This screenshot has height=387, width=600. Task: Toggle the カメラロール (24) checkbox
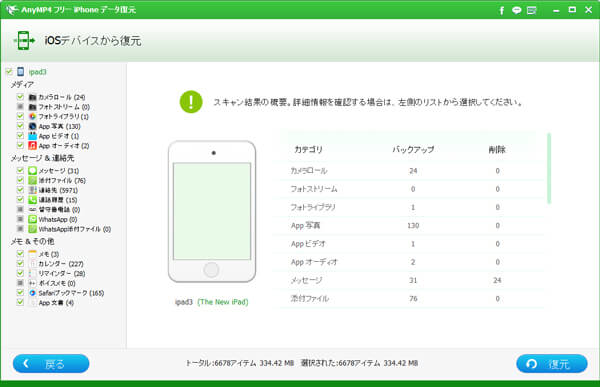(20, 97)
